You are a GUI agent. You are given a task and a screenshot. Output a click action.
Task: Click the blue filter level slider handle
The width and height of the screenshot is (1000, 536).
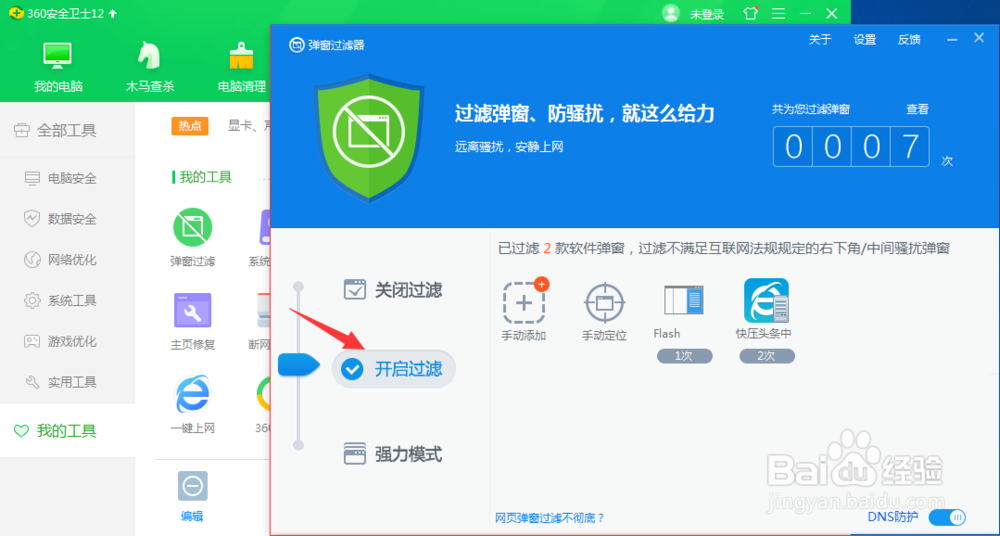(x=298, y=364)
